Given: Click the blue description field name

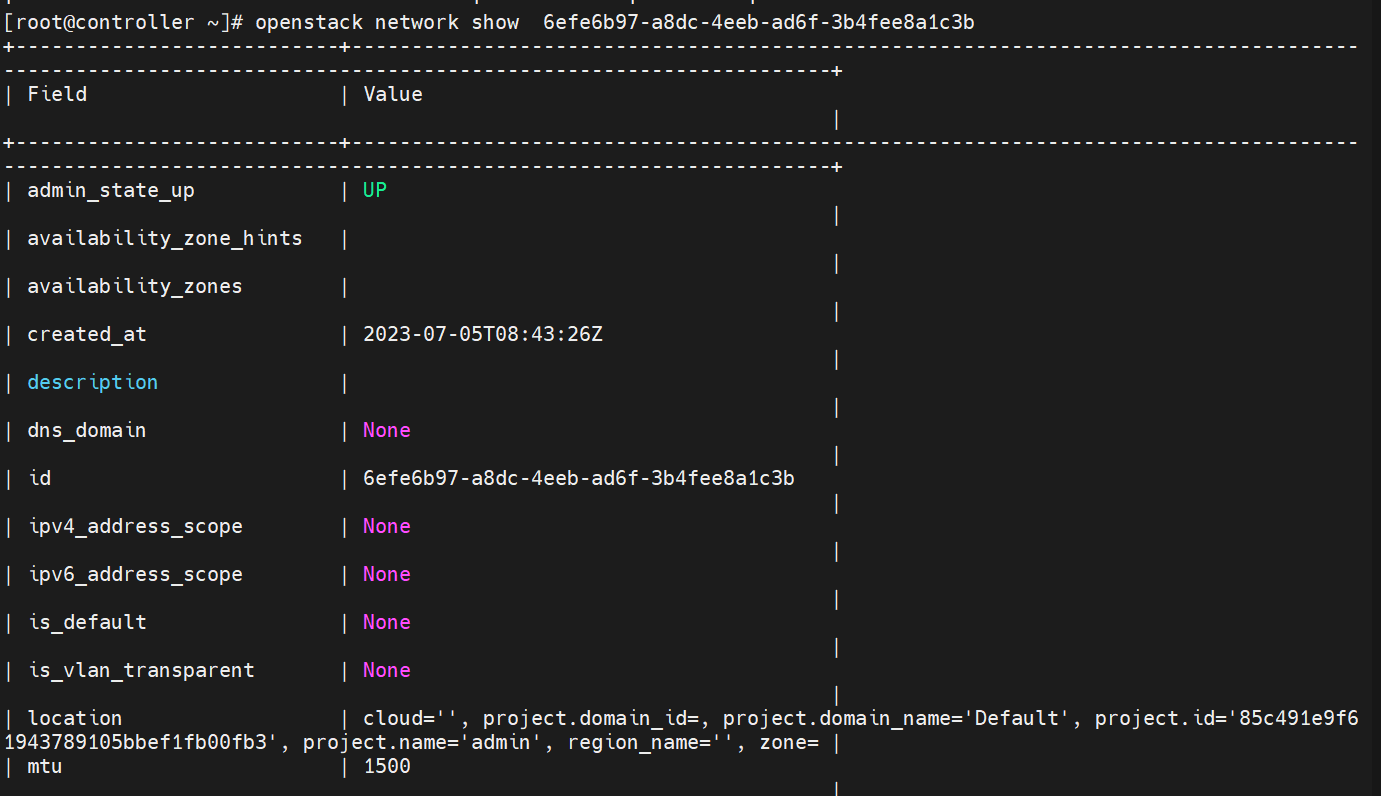Looking at the screenshot, I should pos(93,382).
